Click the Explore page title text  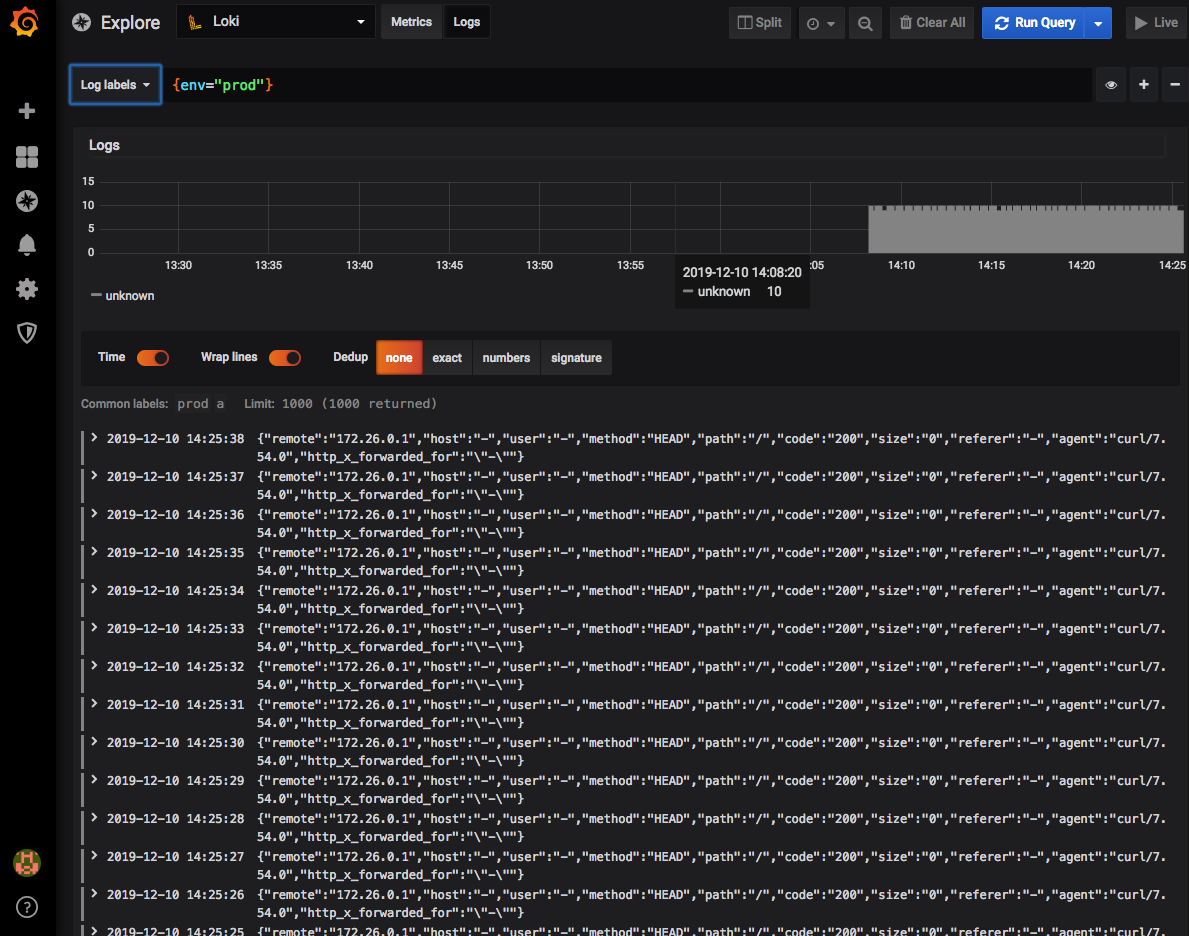click(130, 23)
